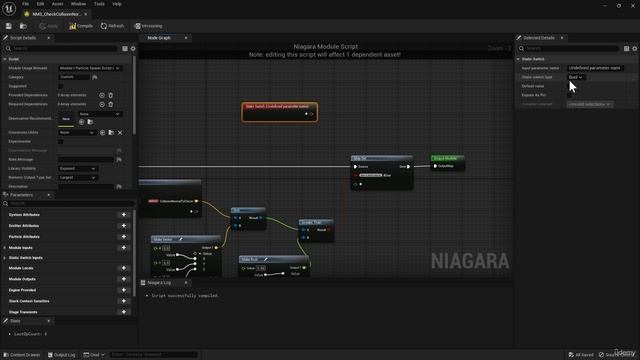Open the Output Log
Image resolution: width=640 pixels, height=360 pixels.
(x=62, y=355)
